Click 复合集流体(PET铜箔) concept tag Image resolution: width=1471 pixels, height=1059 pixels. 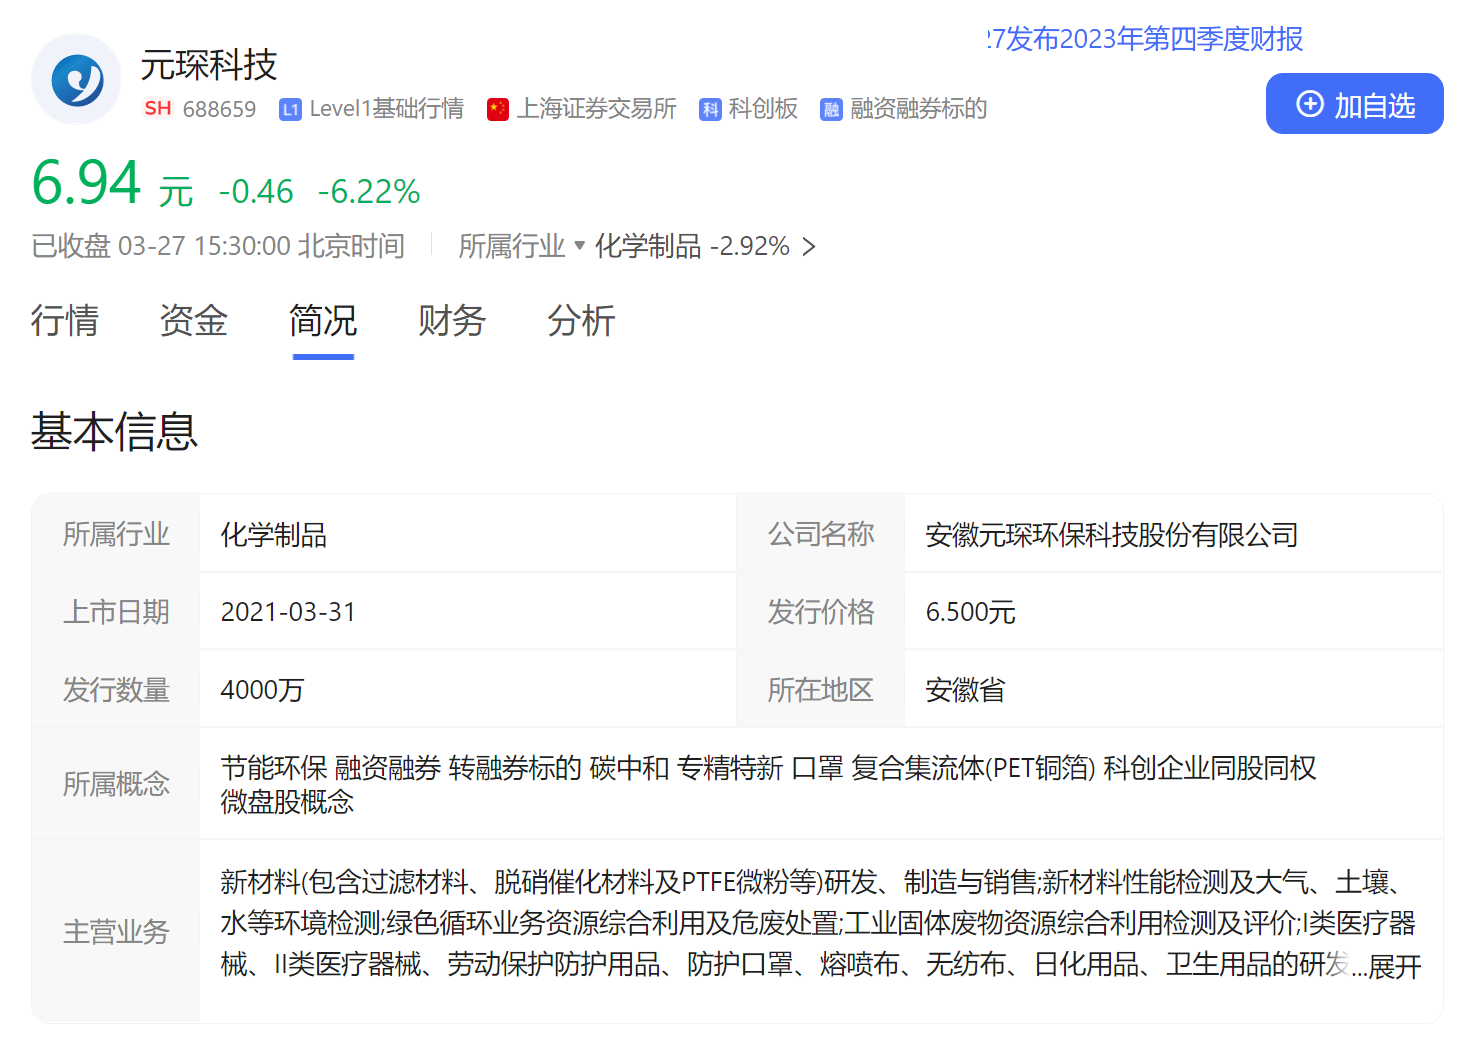pyautogui.click(x=974, y=768)
